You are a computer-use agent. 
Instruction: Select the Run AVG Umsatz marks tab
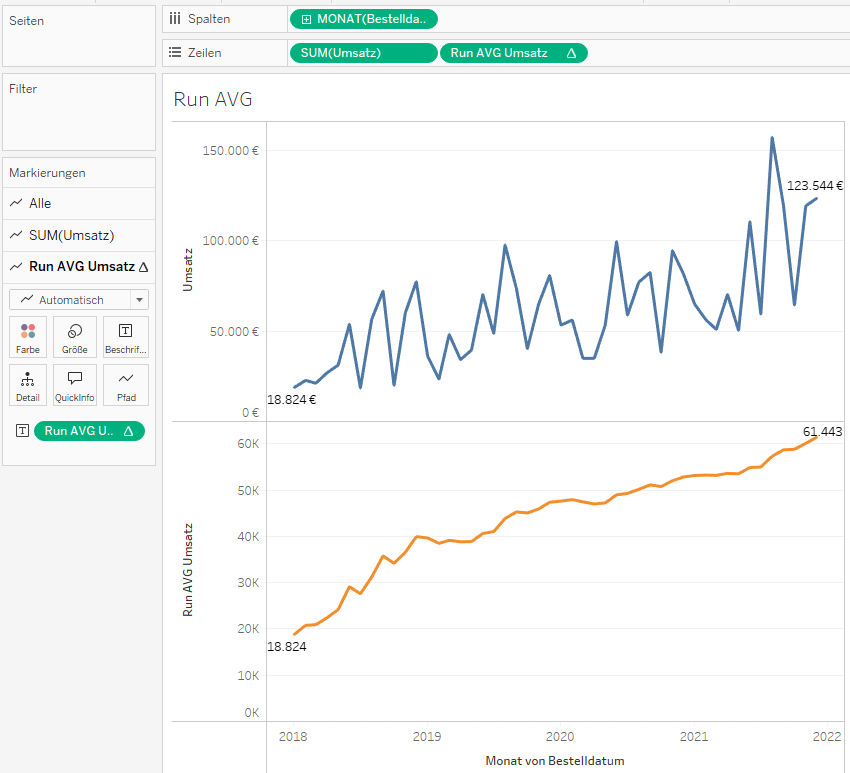82,267
